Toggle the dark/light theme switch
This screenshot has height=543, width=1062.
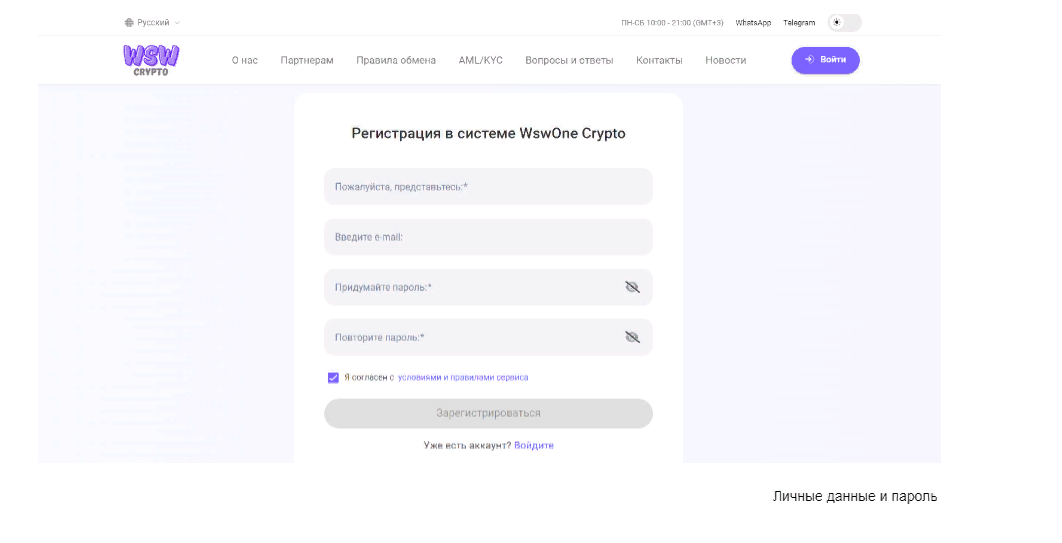(x=844, y=22)
